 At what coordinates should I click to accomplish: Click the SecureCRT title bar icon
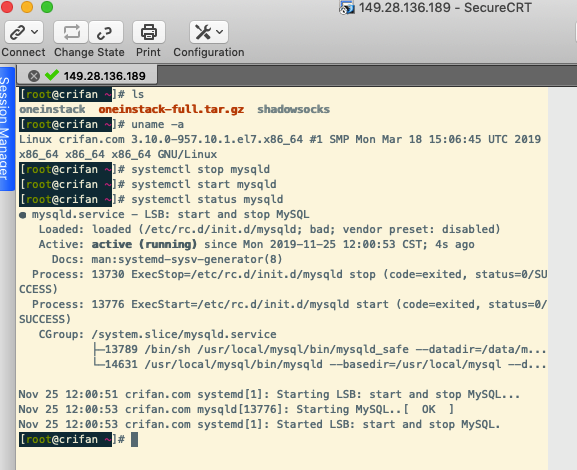[x=347, y=7]
